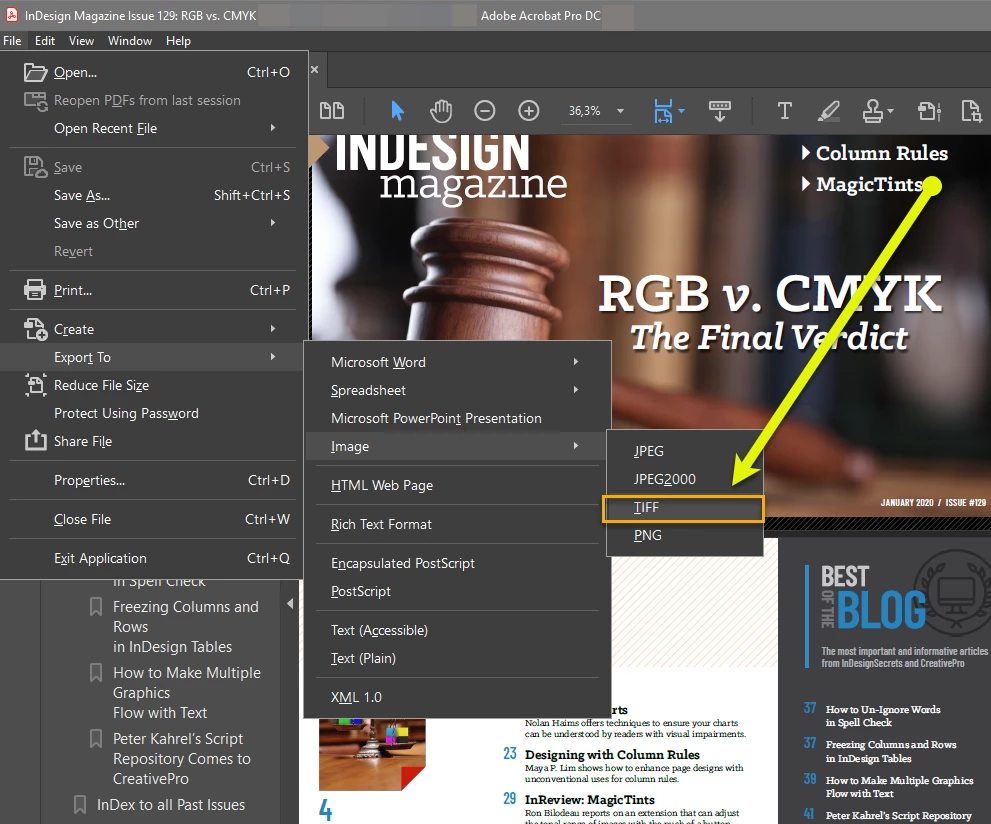Viewport: 991px width, 824px height.
Task: Click the stamp tool icon
Action: tap(873, 111)
